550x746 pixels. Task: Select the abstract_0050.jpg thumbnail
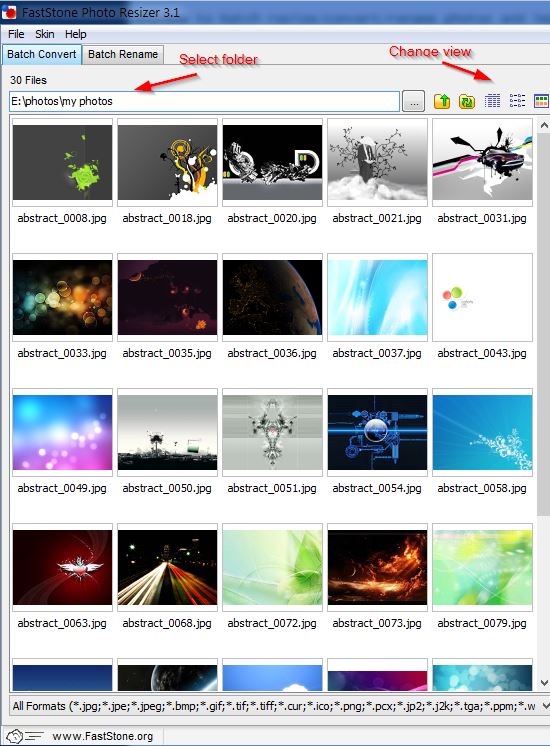167,432
